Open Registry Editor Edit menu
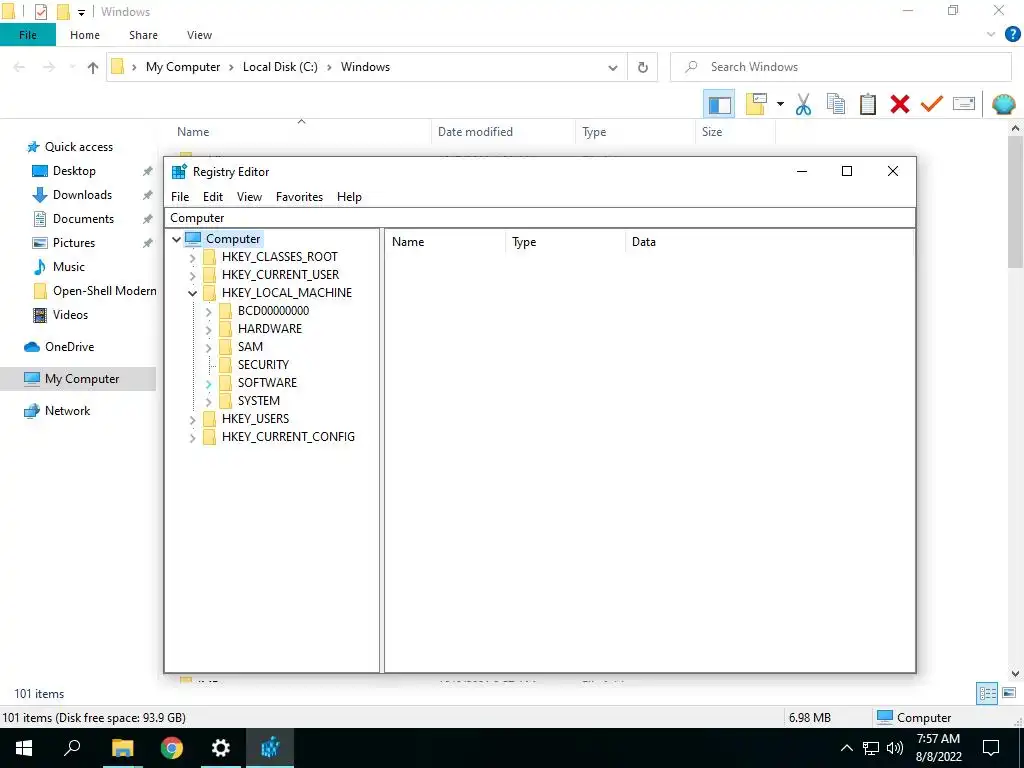This screenshot has width=1024, height=768. tap(213, 197)
